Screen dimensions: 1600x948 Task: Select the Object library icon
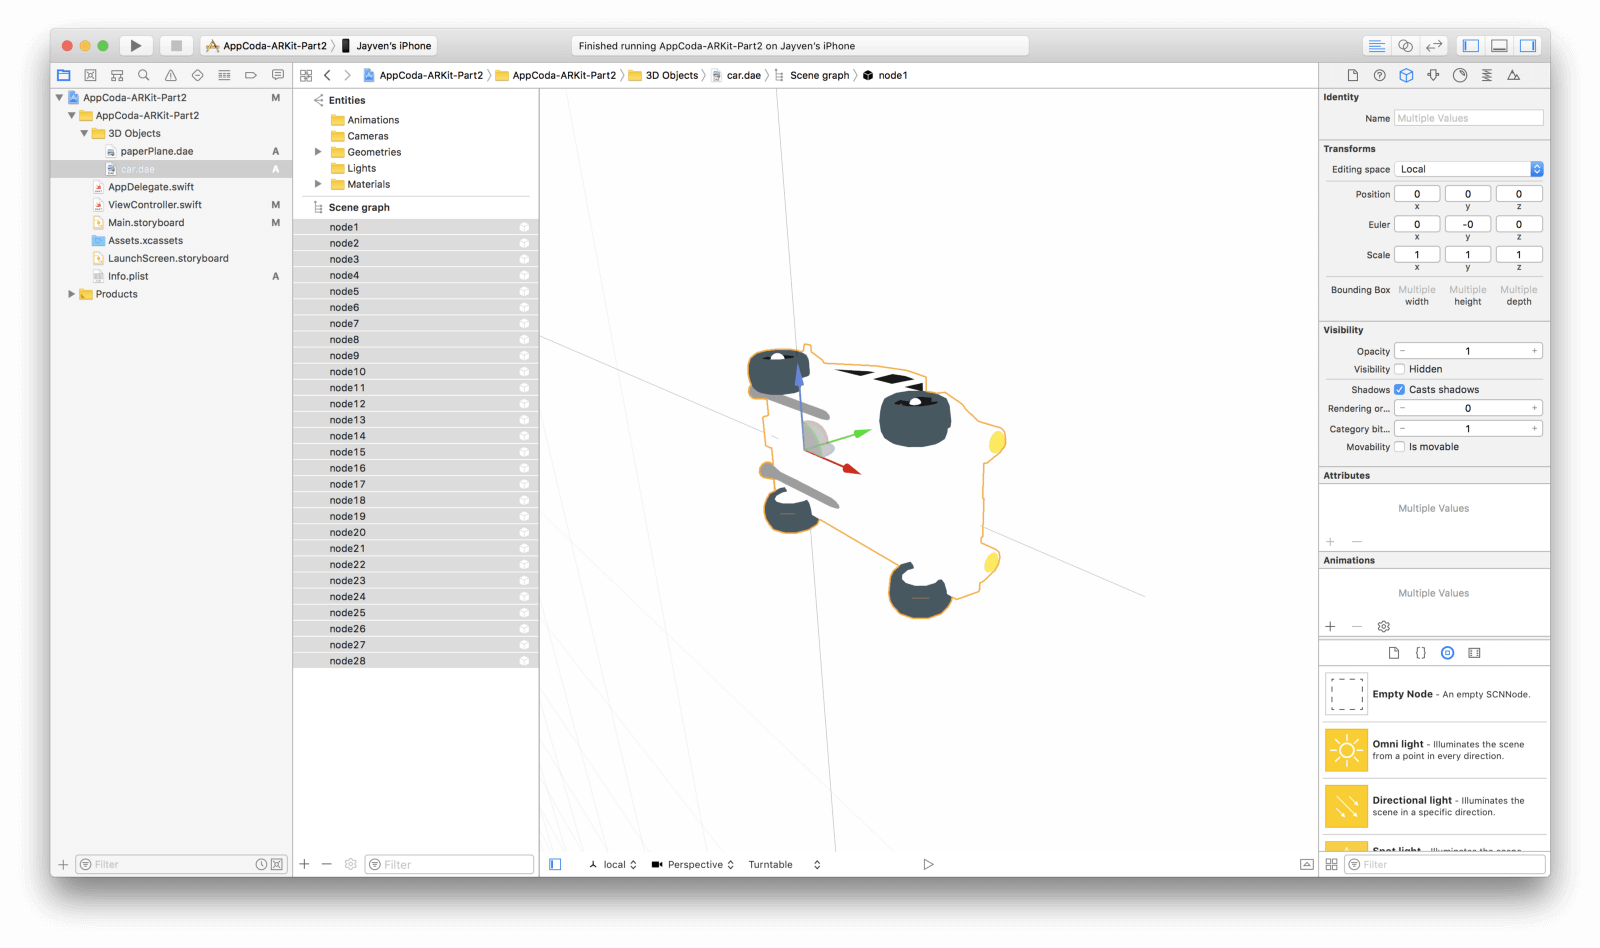tap(1447, 653)
